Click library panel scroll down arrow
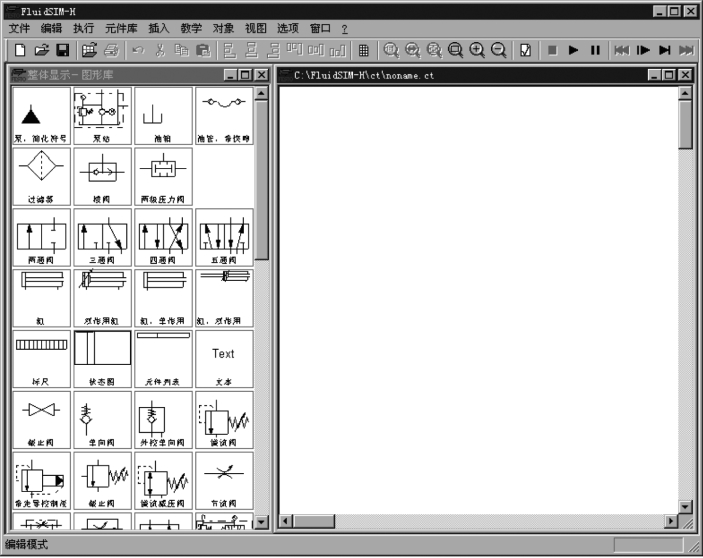Image resolution: width=703 pixels, height=558 pixels. [261, 522]
